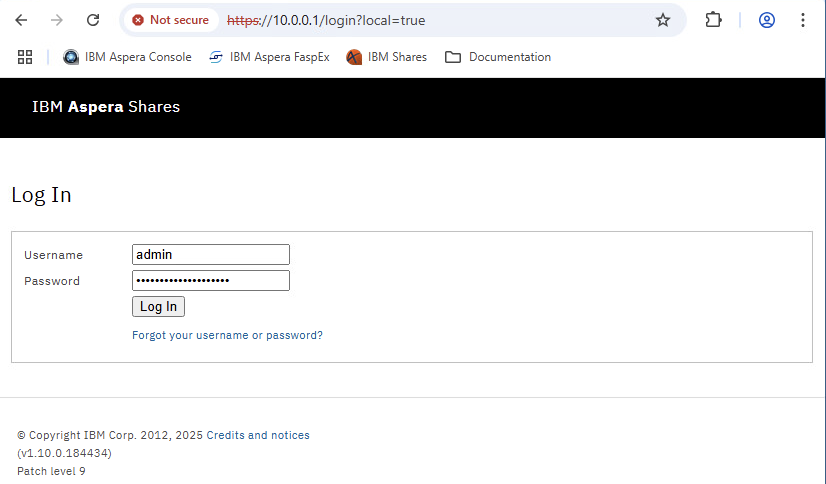This screenshot has height=484, width=826.
Task: Open the Credits and notices link
Action: [258, 435]
